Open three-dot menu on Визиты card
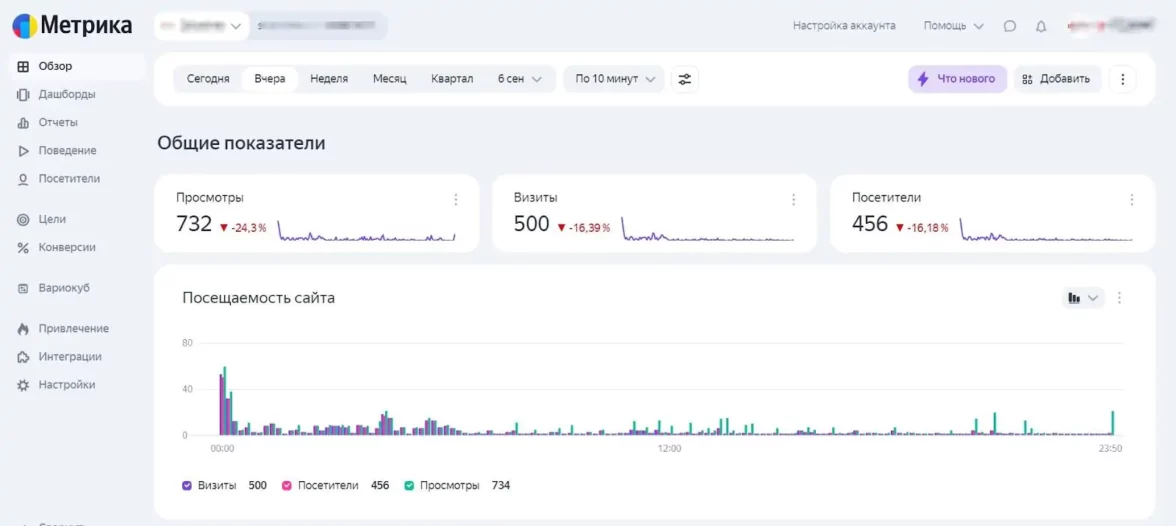The width and height of the screenshot is (1176, 526). click(x=794, y=200)
